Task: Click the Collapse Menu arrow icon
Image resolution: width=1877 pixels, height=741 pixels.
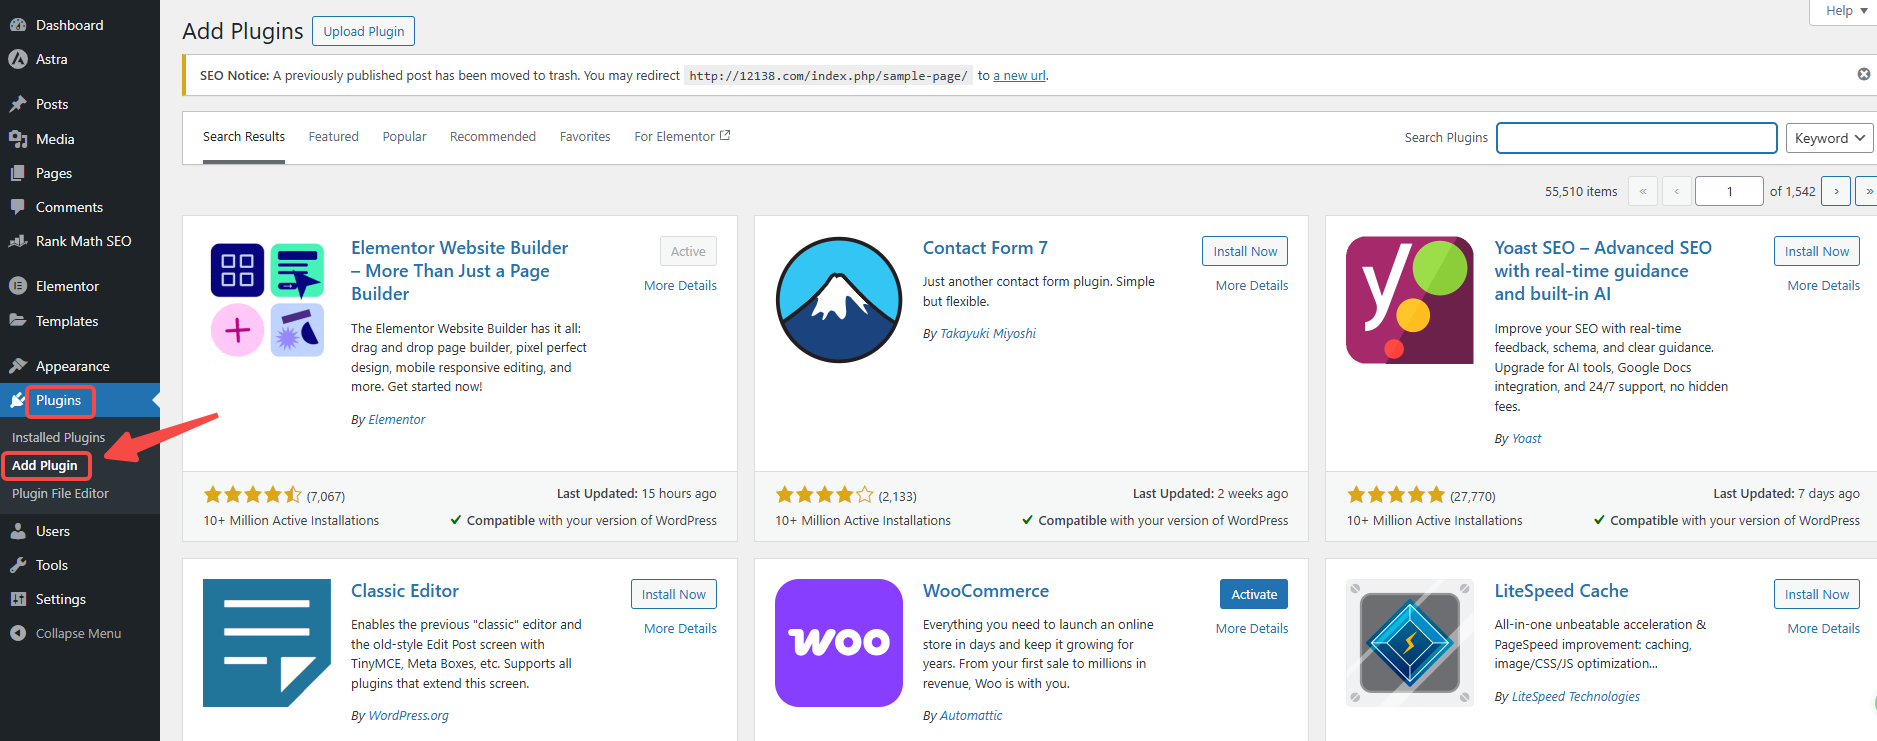Action: (18, 633)
